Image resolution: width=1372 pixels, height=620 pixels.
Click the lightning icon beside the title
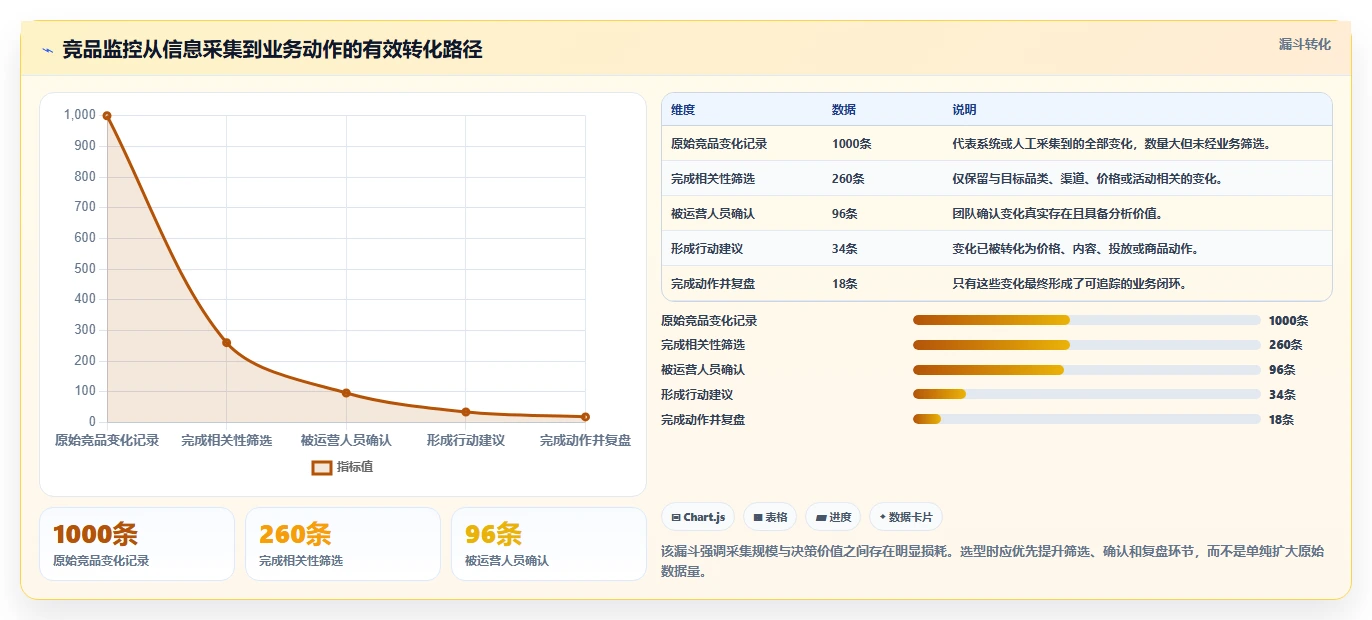pos(47,50)
